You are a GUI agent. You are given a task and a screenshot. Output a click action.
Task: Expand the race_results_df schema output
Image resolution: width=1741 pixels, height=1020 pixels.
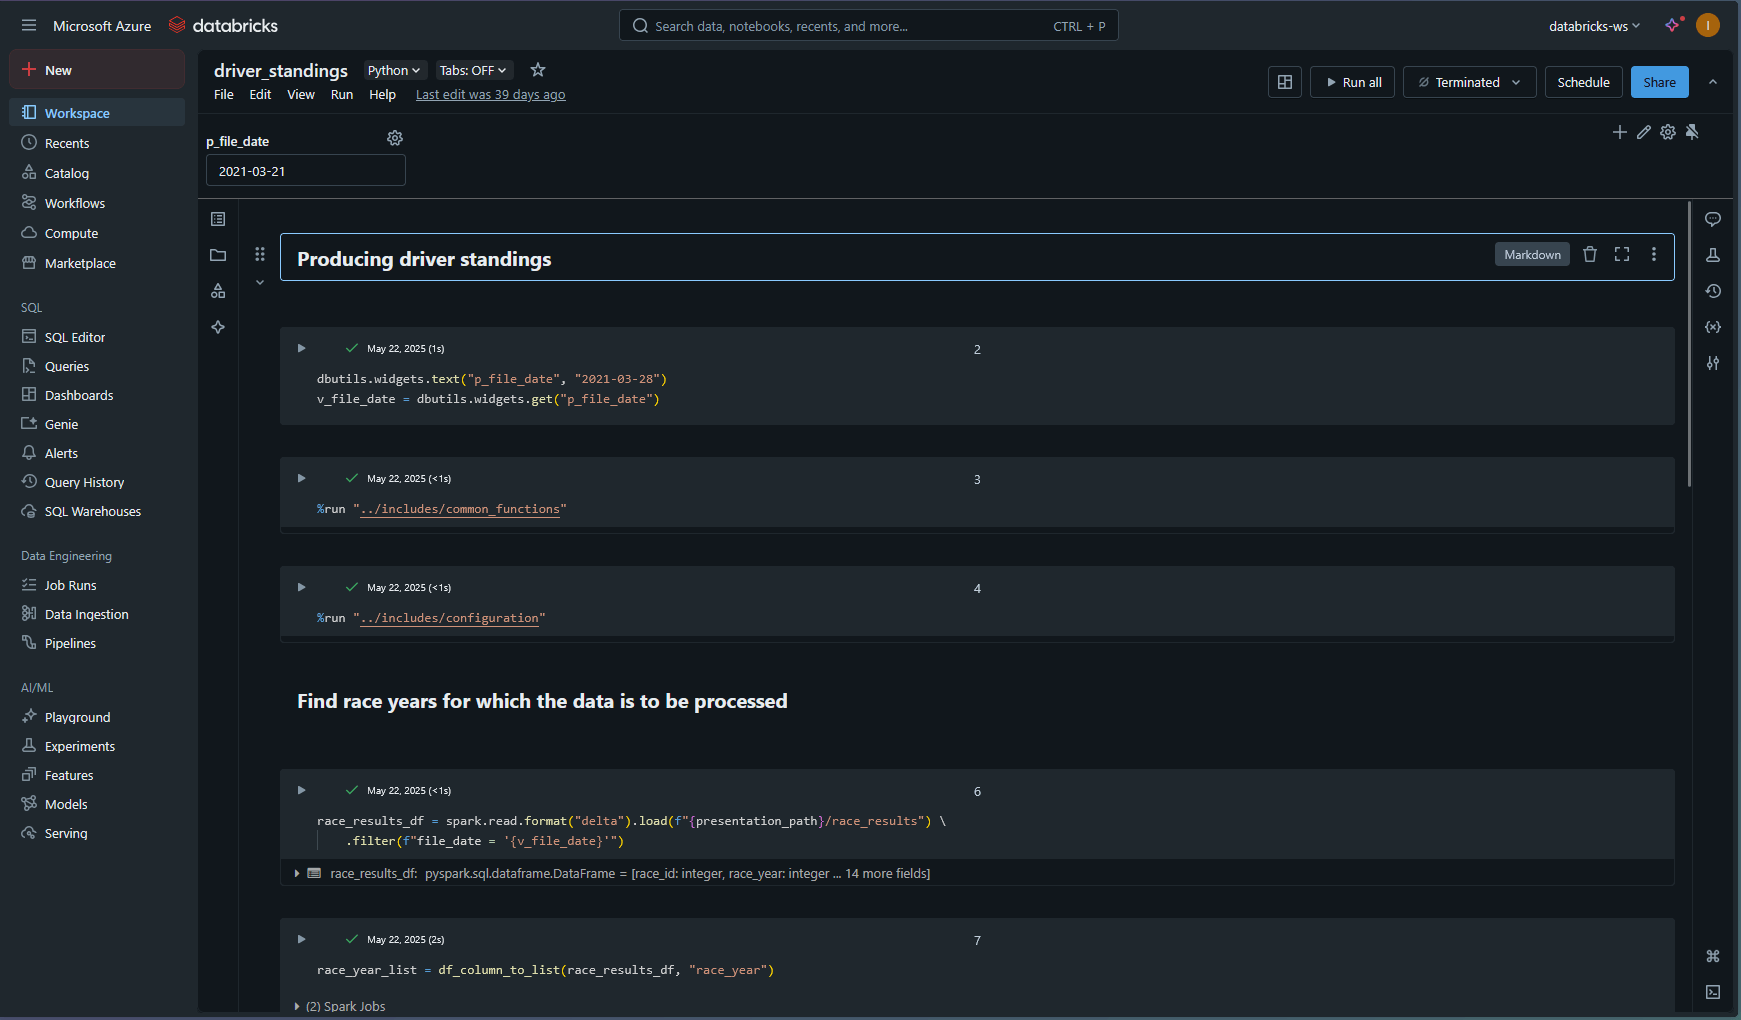point(297,873)
